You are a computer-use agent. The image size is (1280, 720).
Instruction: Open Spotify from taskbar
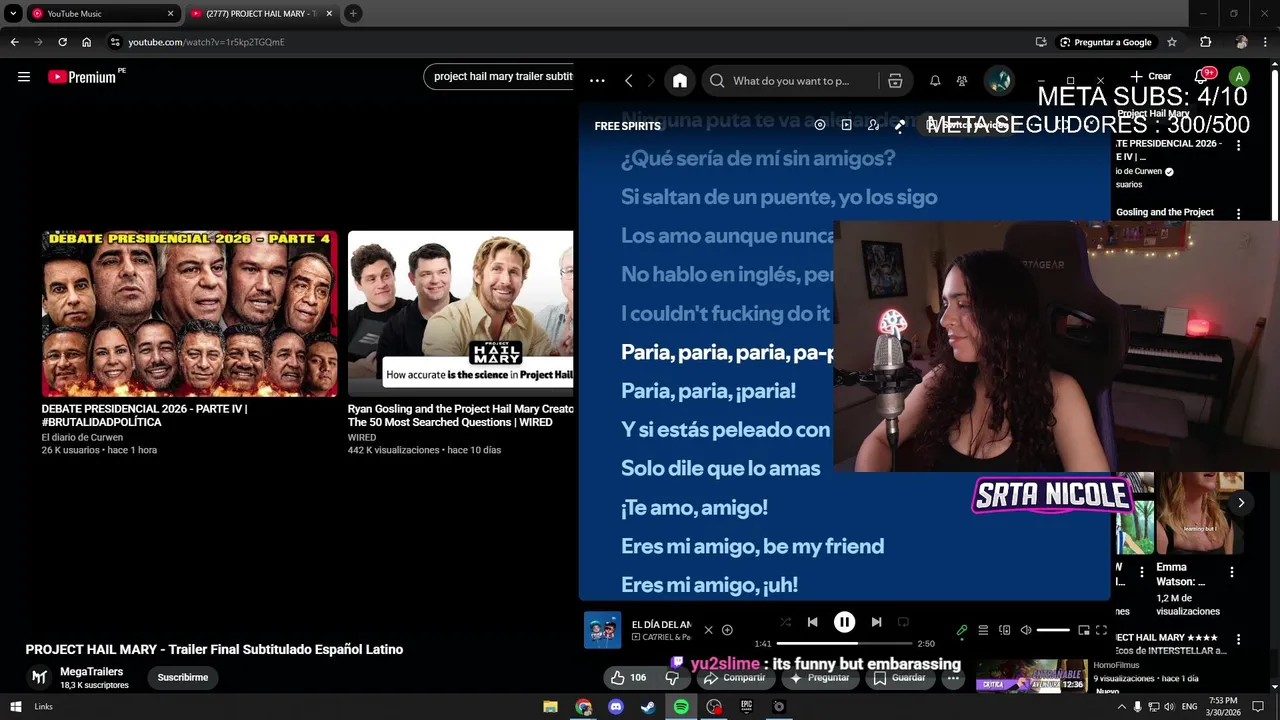tap(681, 707)
